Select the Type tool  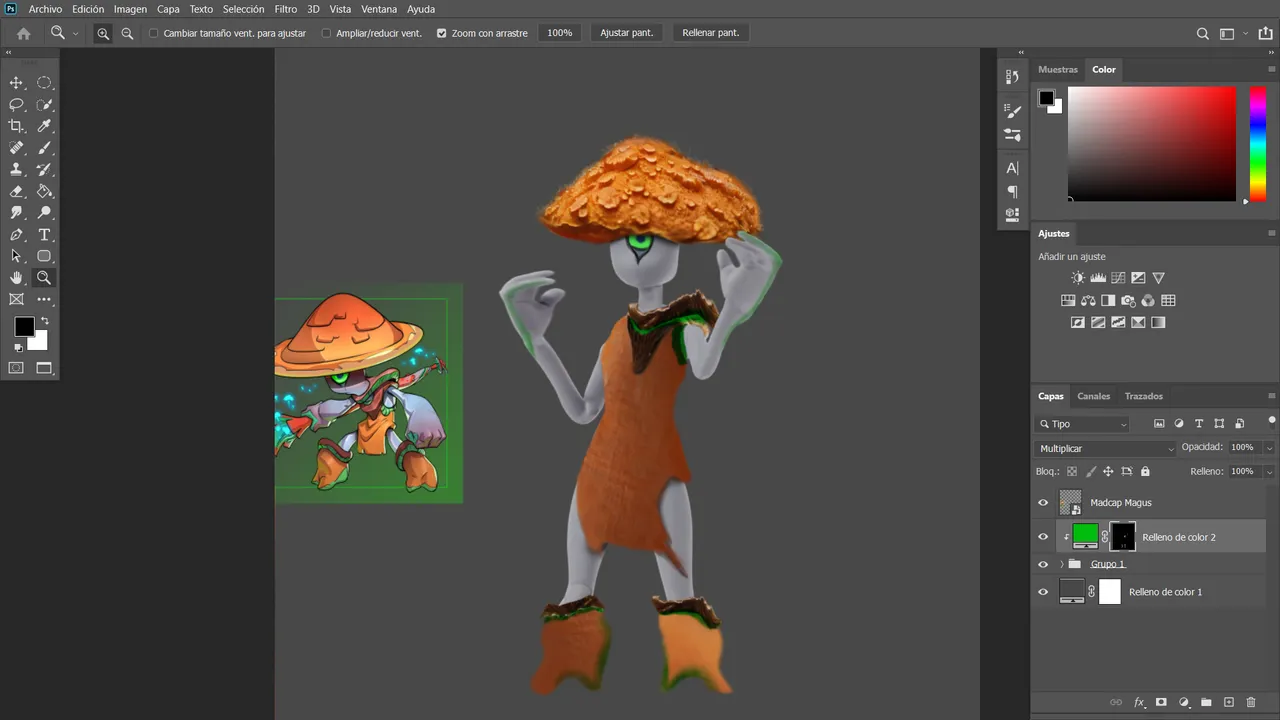(44, 235)
